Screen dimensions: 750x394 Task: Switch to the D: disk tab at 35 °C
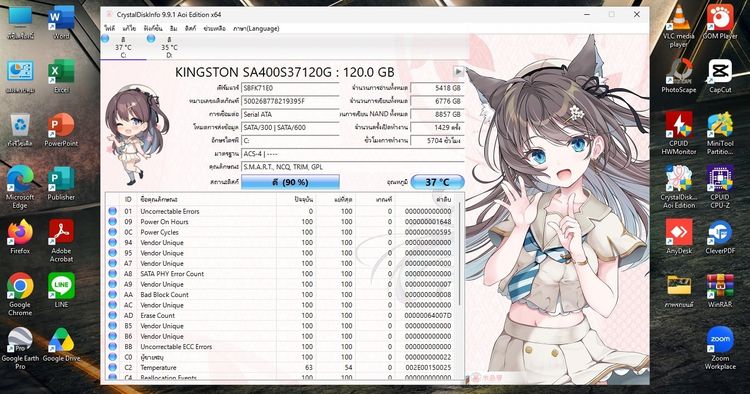coord(169,47)
